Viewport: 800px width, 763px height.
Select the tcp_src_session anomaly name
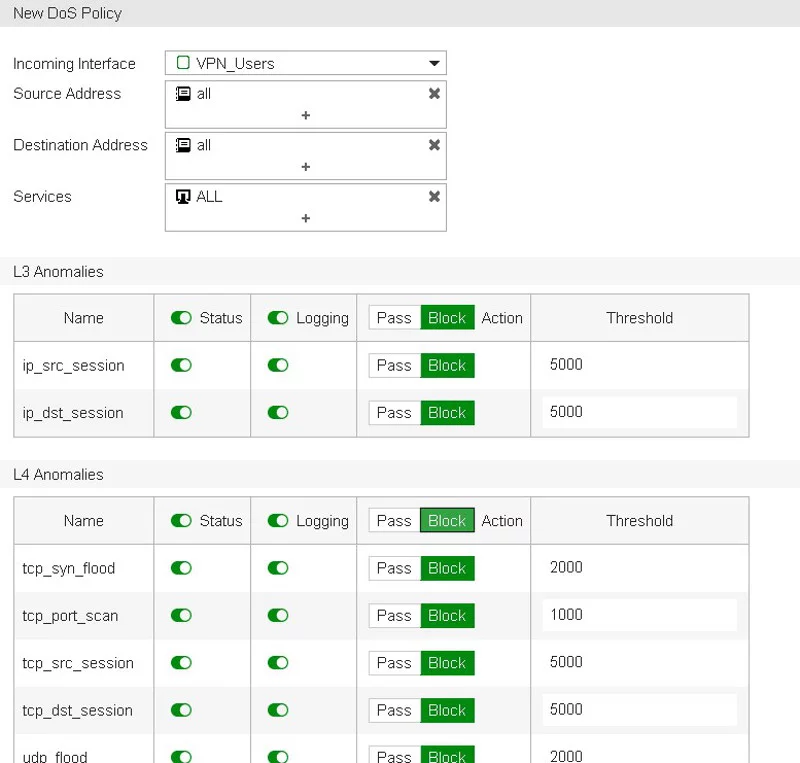78,663
